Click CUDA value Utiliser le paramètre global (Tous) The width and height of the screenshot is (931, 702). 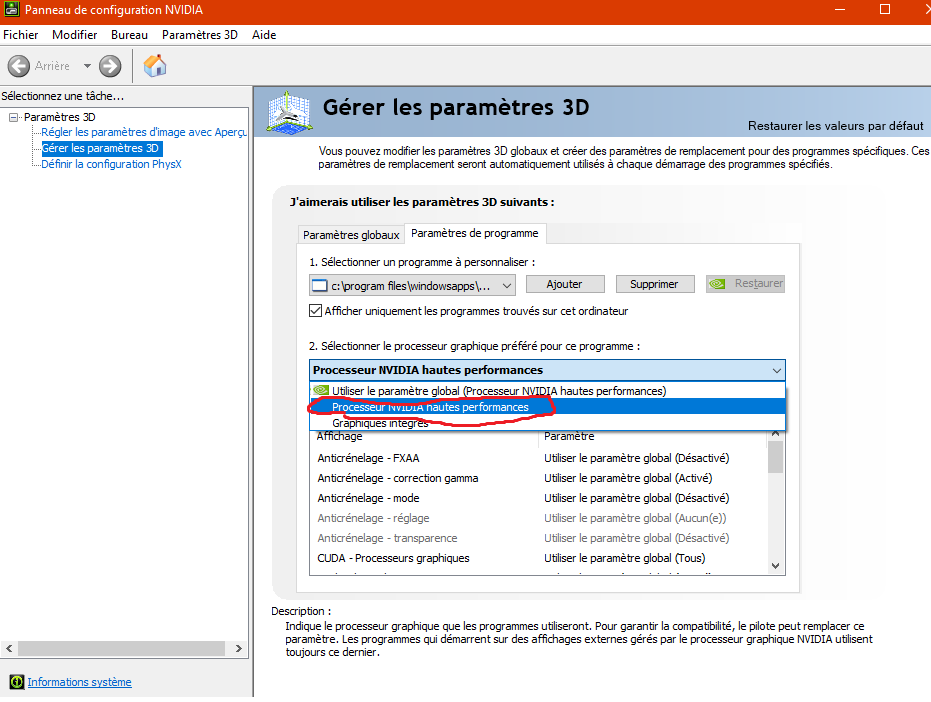click(625, 558)
